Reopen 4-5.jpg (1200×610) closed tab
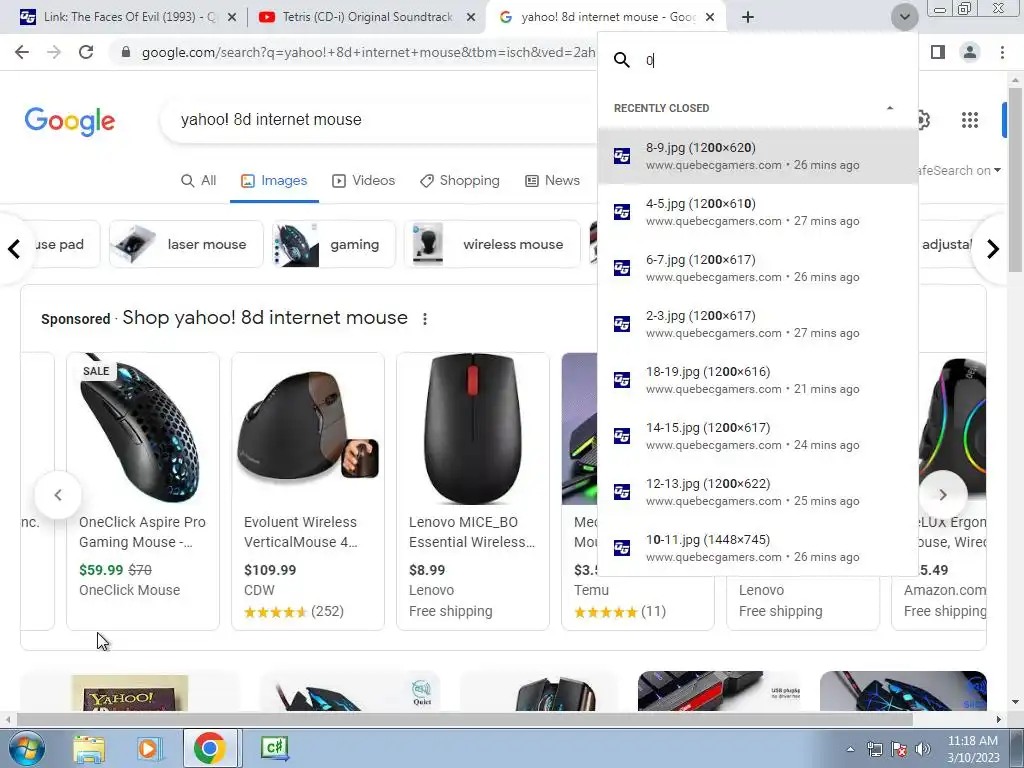This screenshot has height=768, width=1024. pyautogui.click(x=758, y=212)
